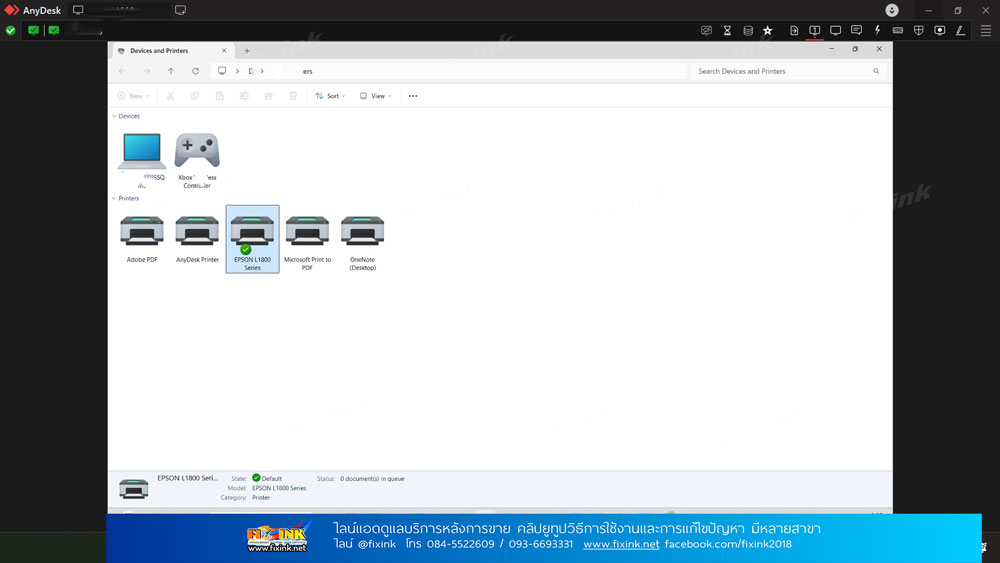This screenshot has height=563, width=1000.
Task: Click the Share icon in toolbar
Action: tap(268, 96)
